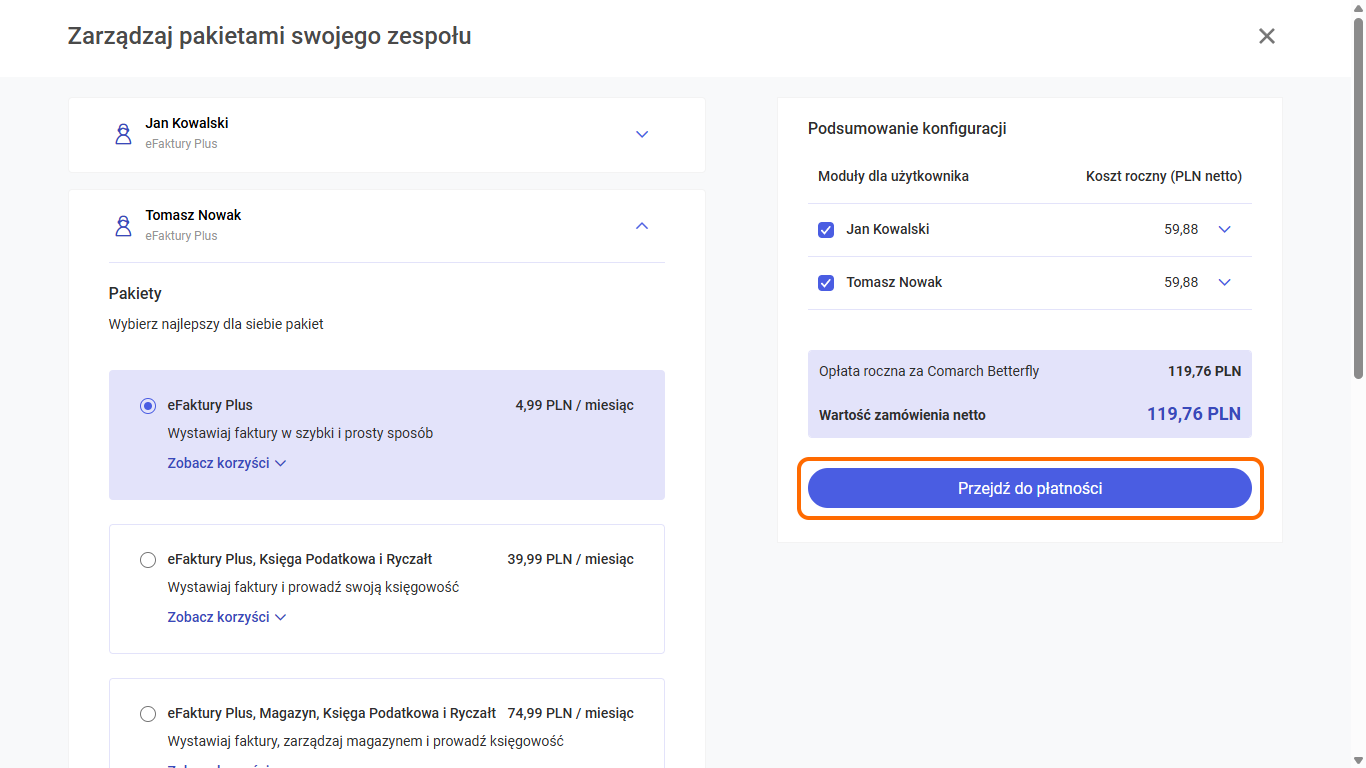Viewport: 1366px width, 768px height.
Task: Collapse Tomasz Nowak's package section
Action: (642, 226)
